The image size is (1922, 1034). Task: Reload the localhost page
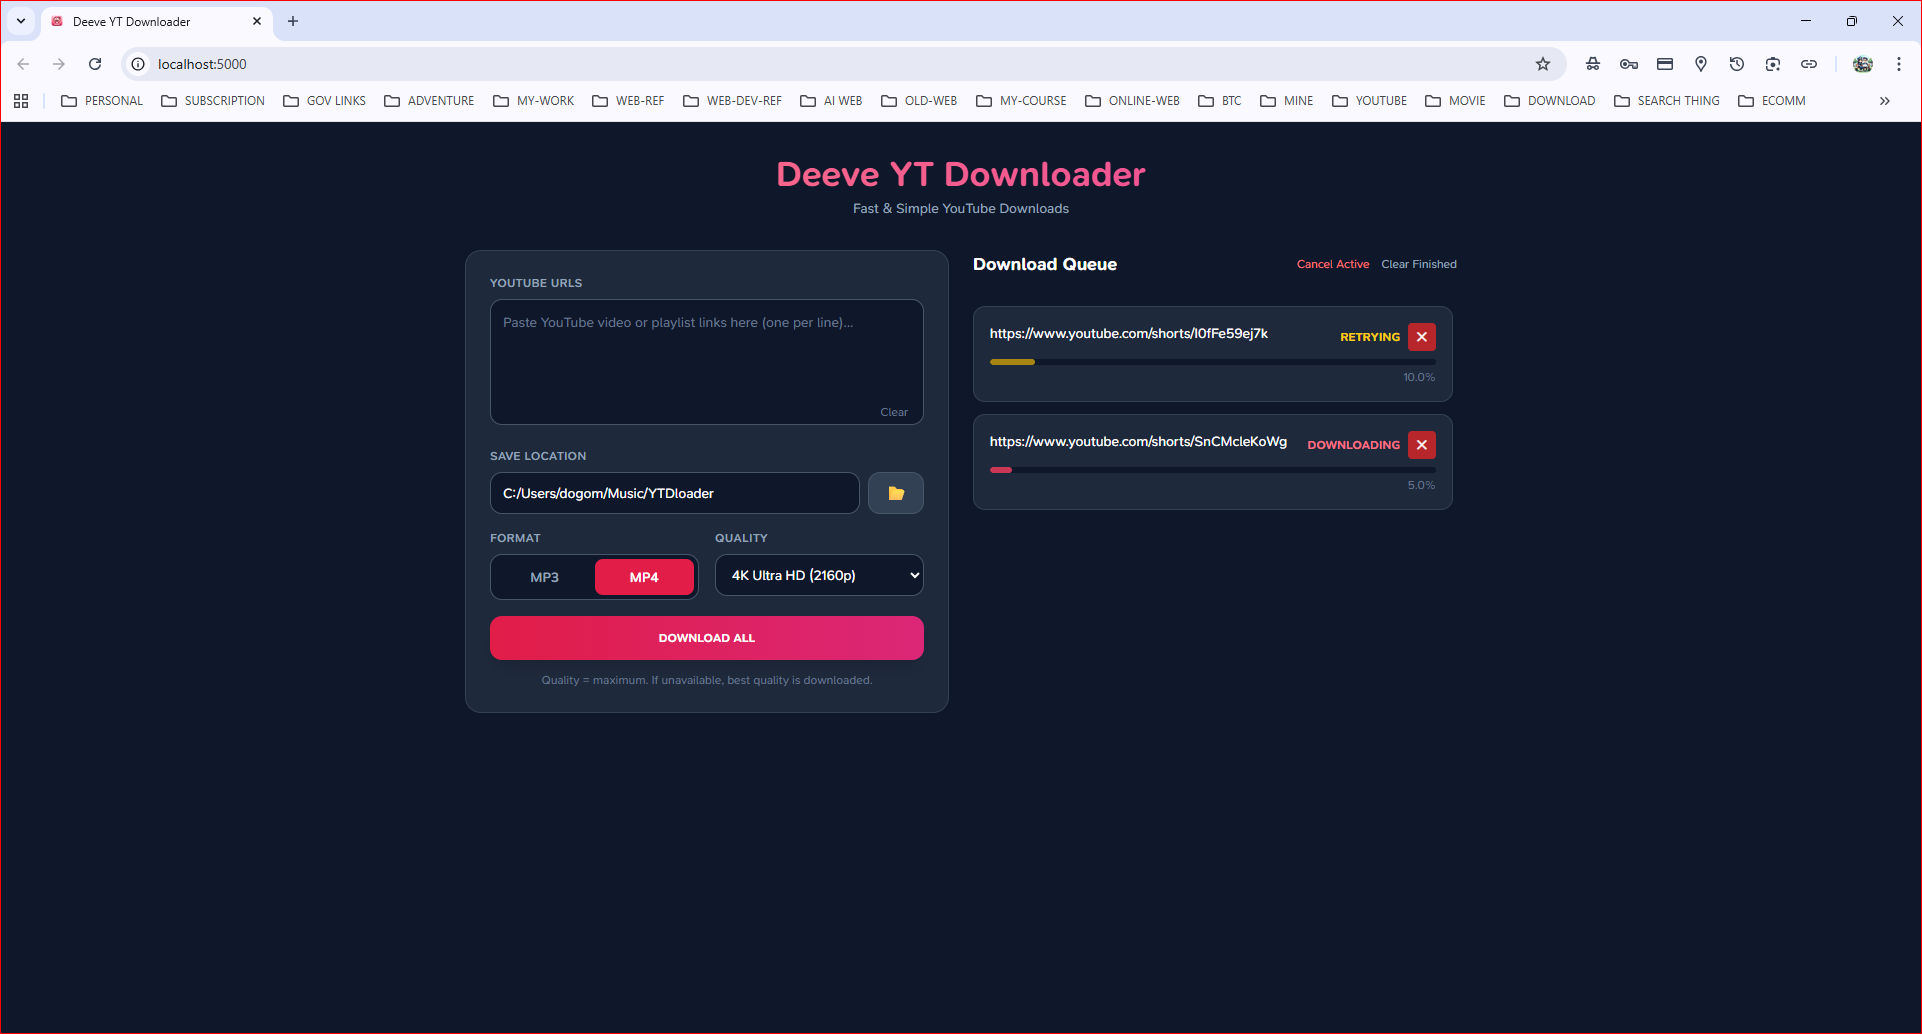(x=95, y=64)
